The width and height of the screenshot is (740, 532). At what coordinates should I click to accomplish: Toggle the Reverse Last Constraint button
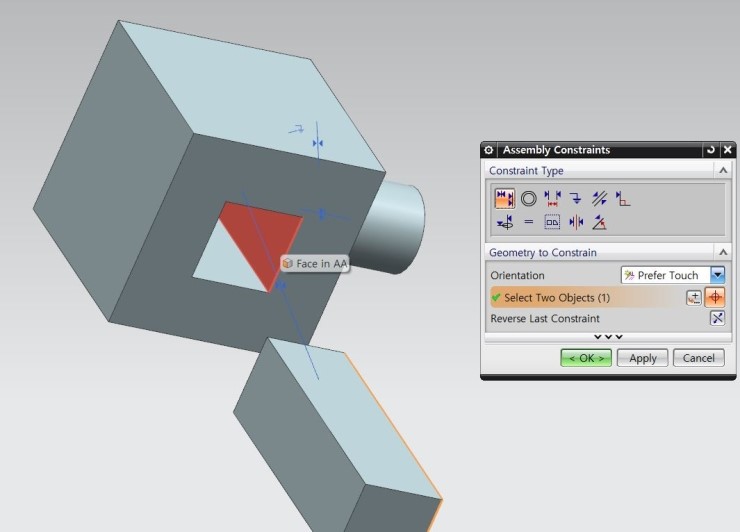click(716, 319)
